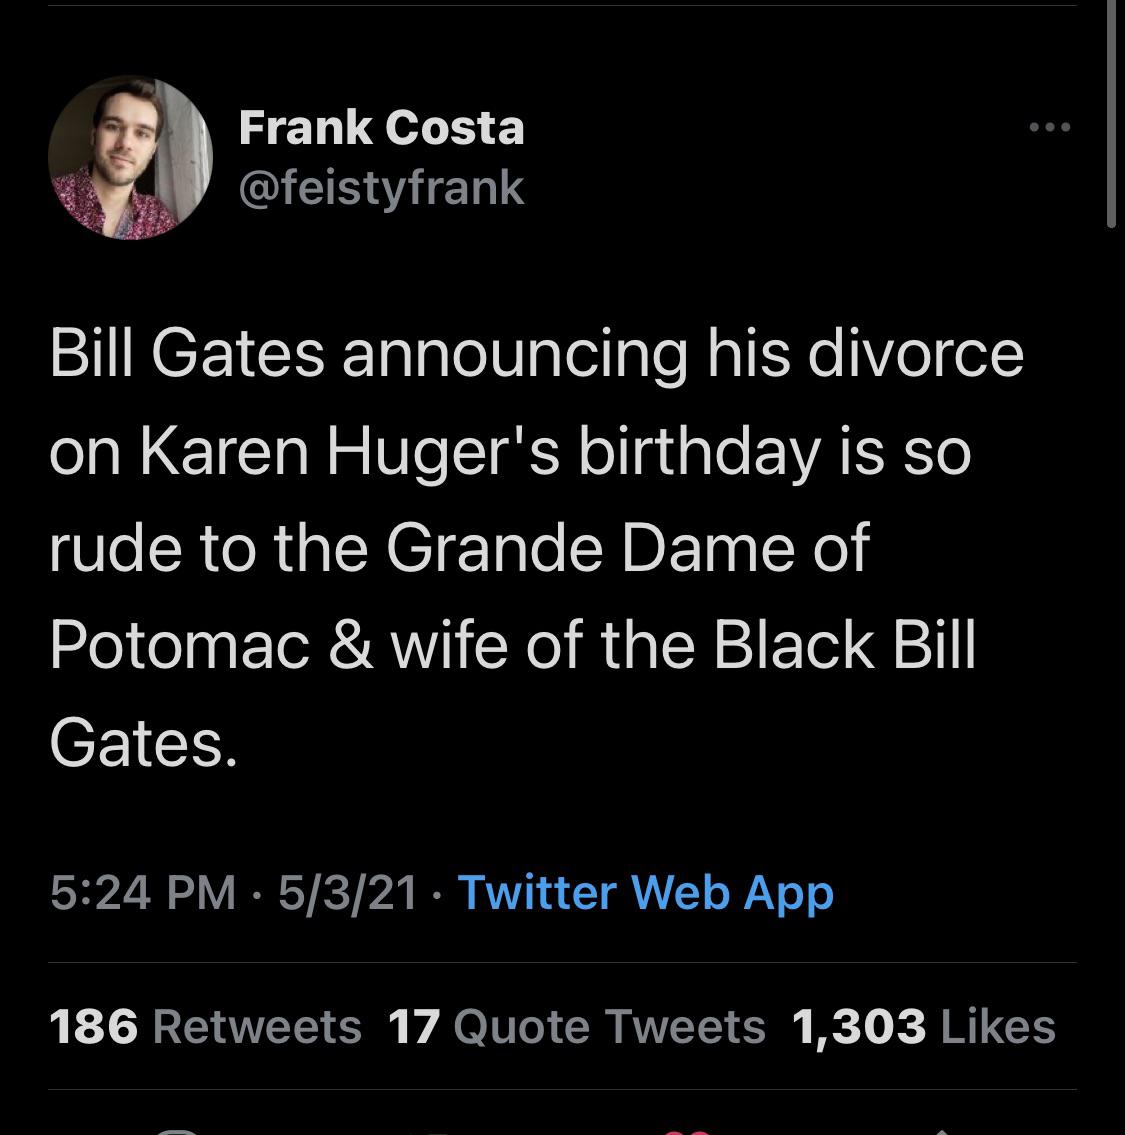The height and width of the screenshot is (1135, 1125).
Task: Click the final word "Gates." ending the tweet
Action: pyautogui.click(x=143, y=741)
